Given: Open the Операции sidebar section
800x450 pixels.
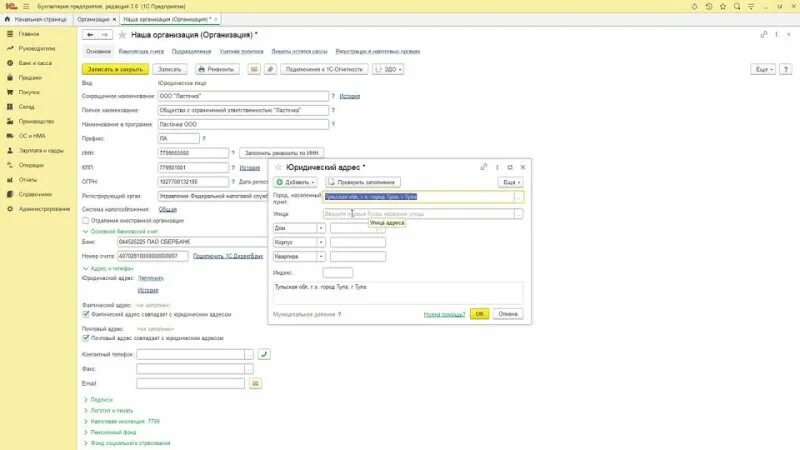Looking at the screenshot, I should click(x=31, y=165).
